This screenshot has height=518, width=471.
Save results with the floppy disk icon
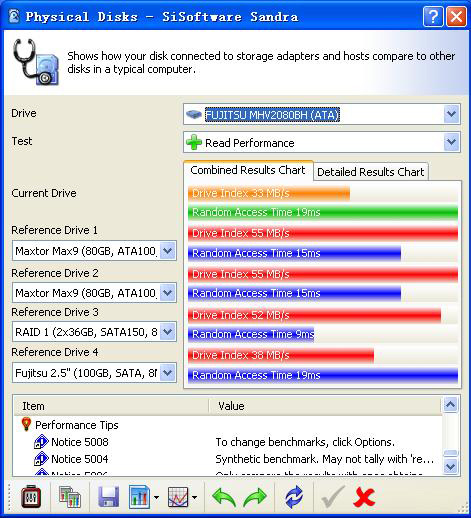(x=109, y=498)
